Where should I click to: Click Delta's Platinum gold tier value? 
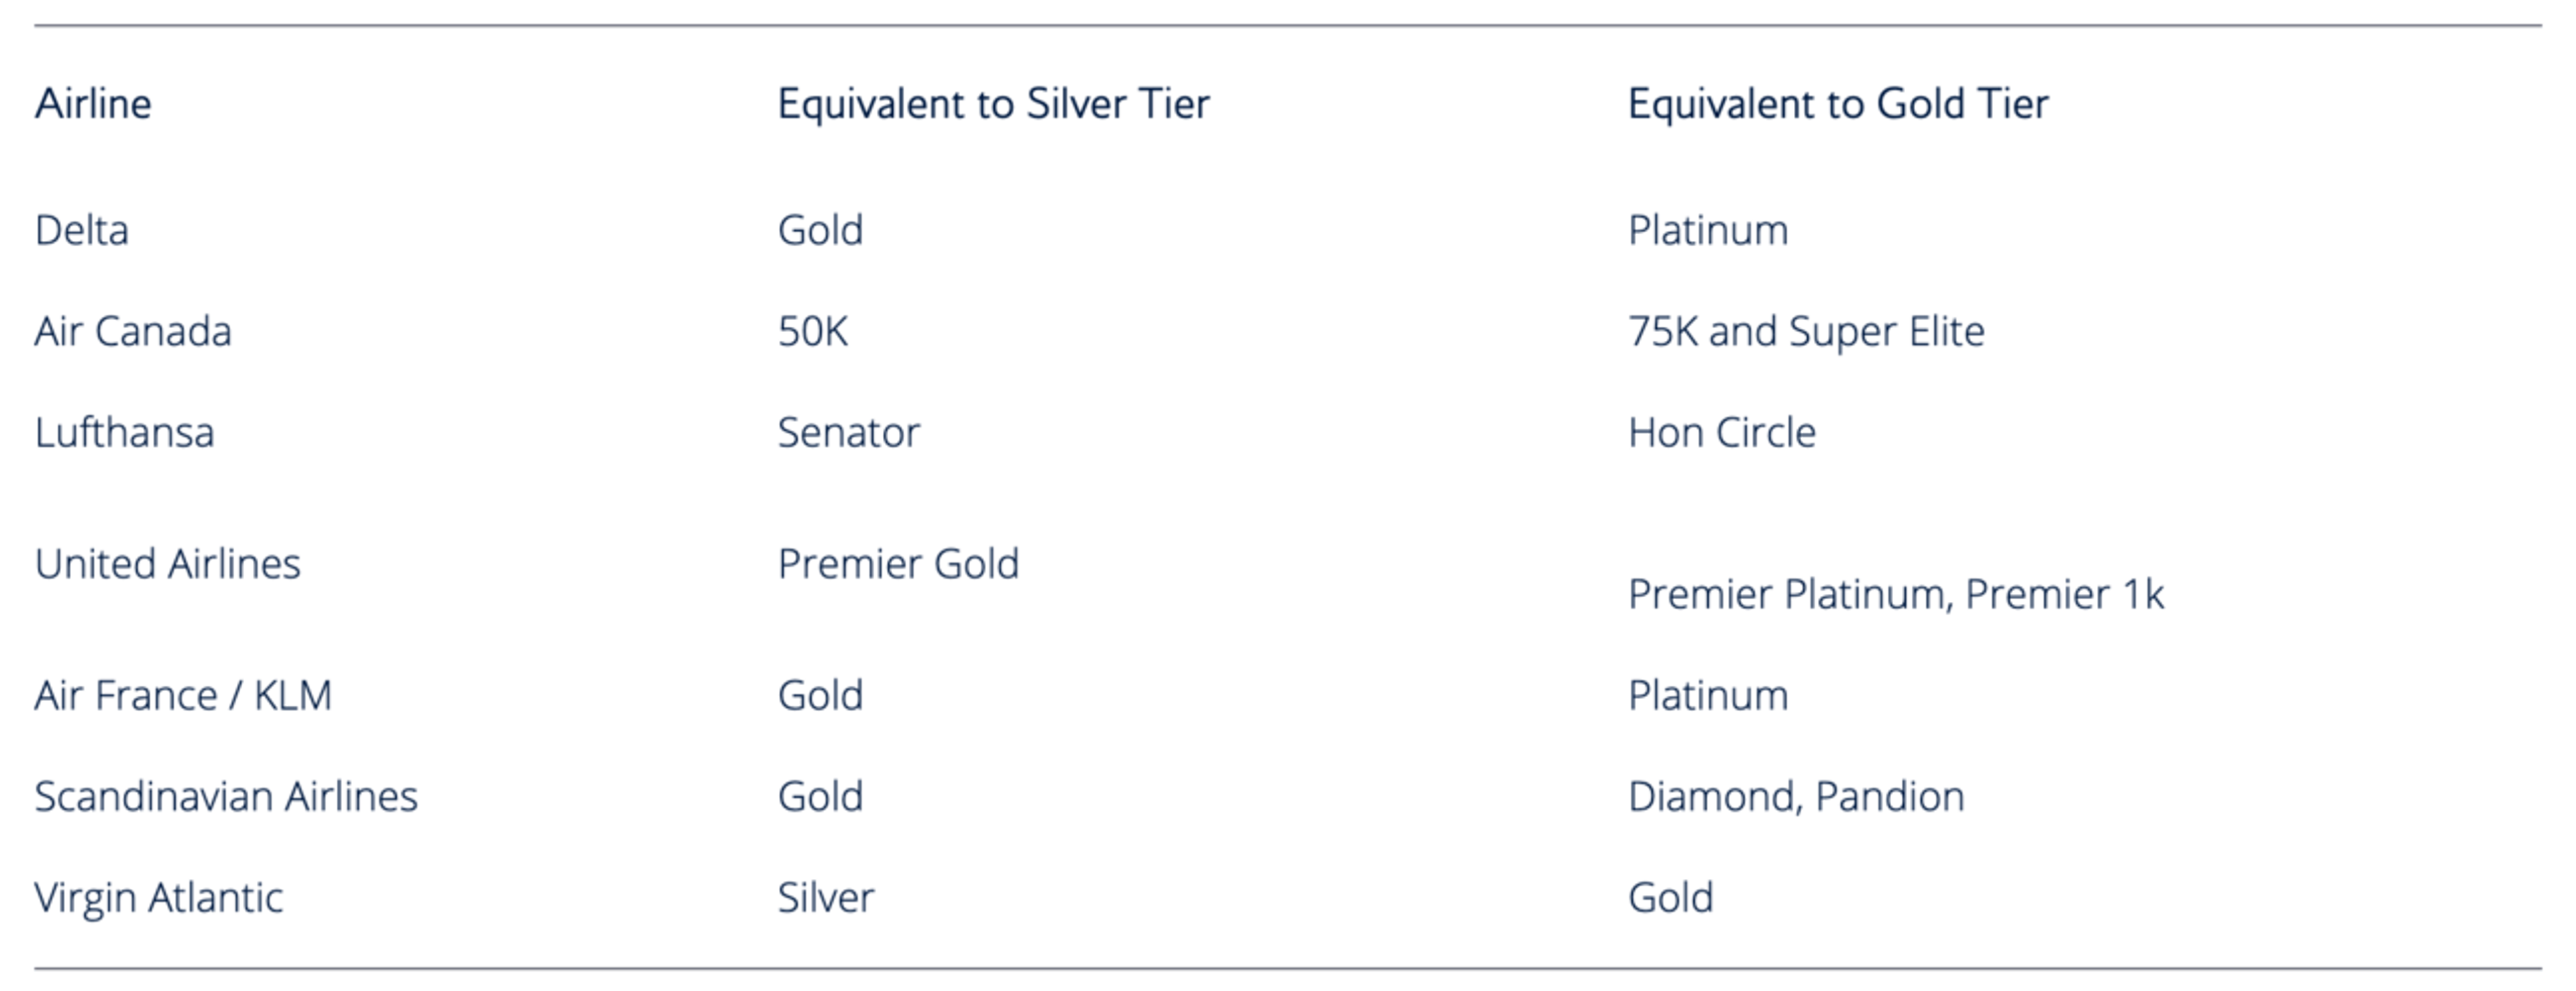click(x=1708, y=230)
